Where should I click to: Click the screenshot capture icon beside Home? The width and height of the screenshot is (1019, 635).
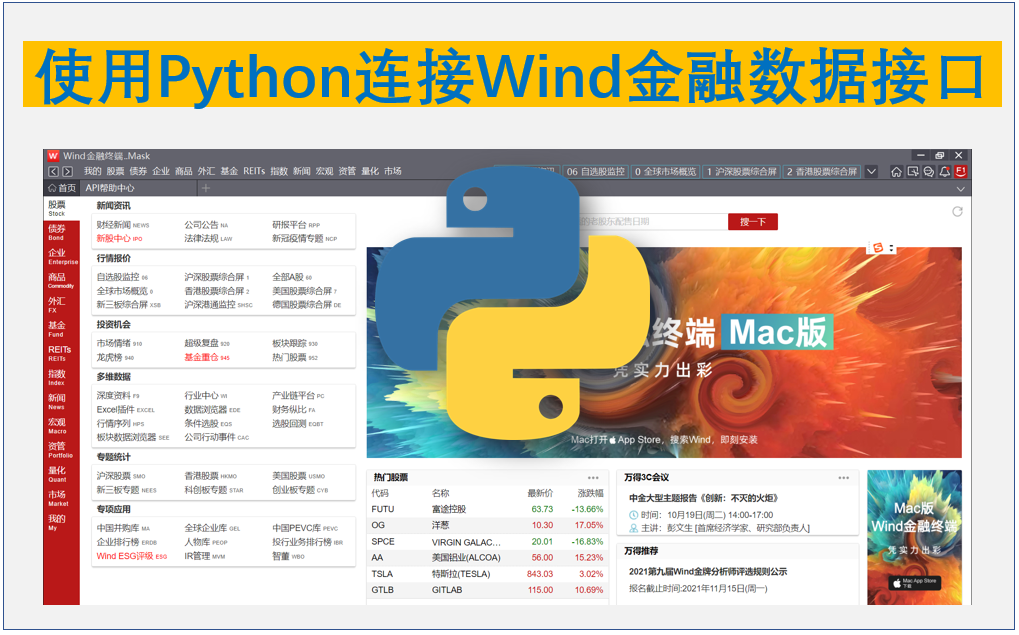pyautogui.click(x=913, y=172)
